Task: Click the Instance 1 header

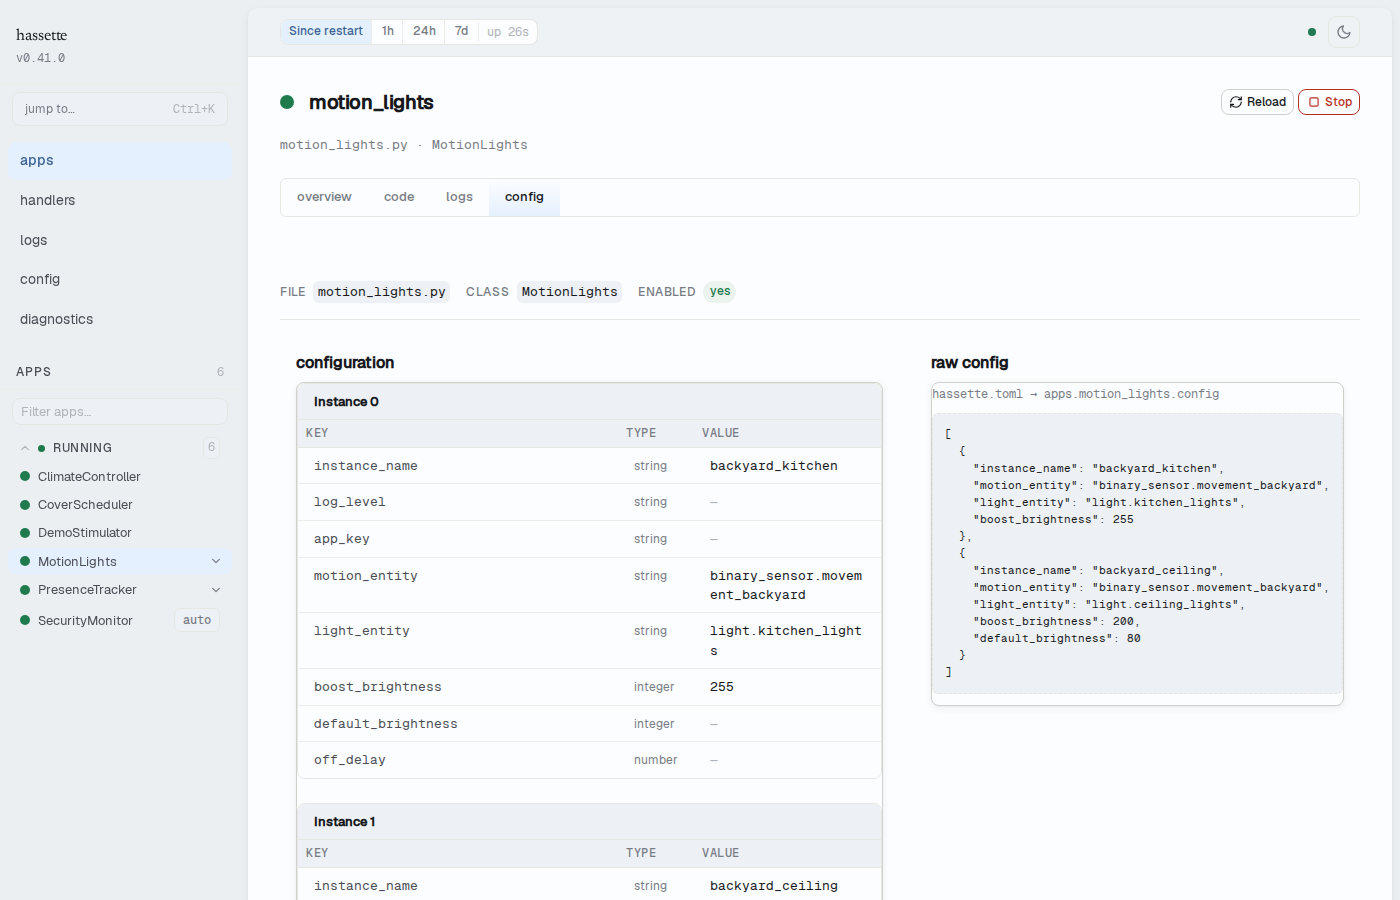Action: point(589,822)
